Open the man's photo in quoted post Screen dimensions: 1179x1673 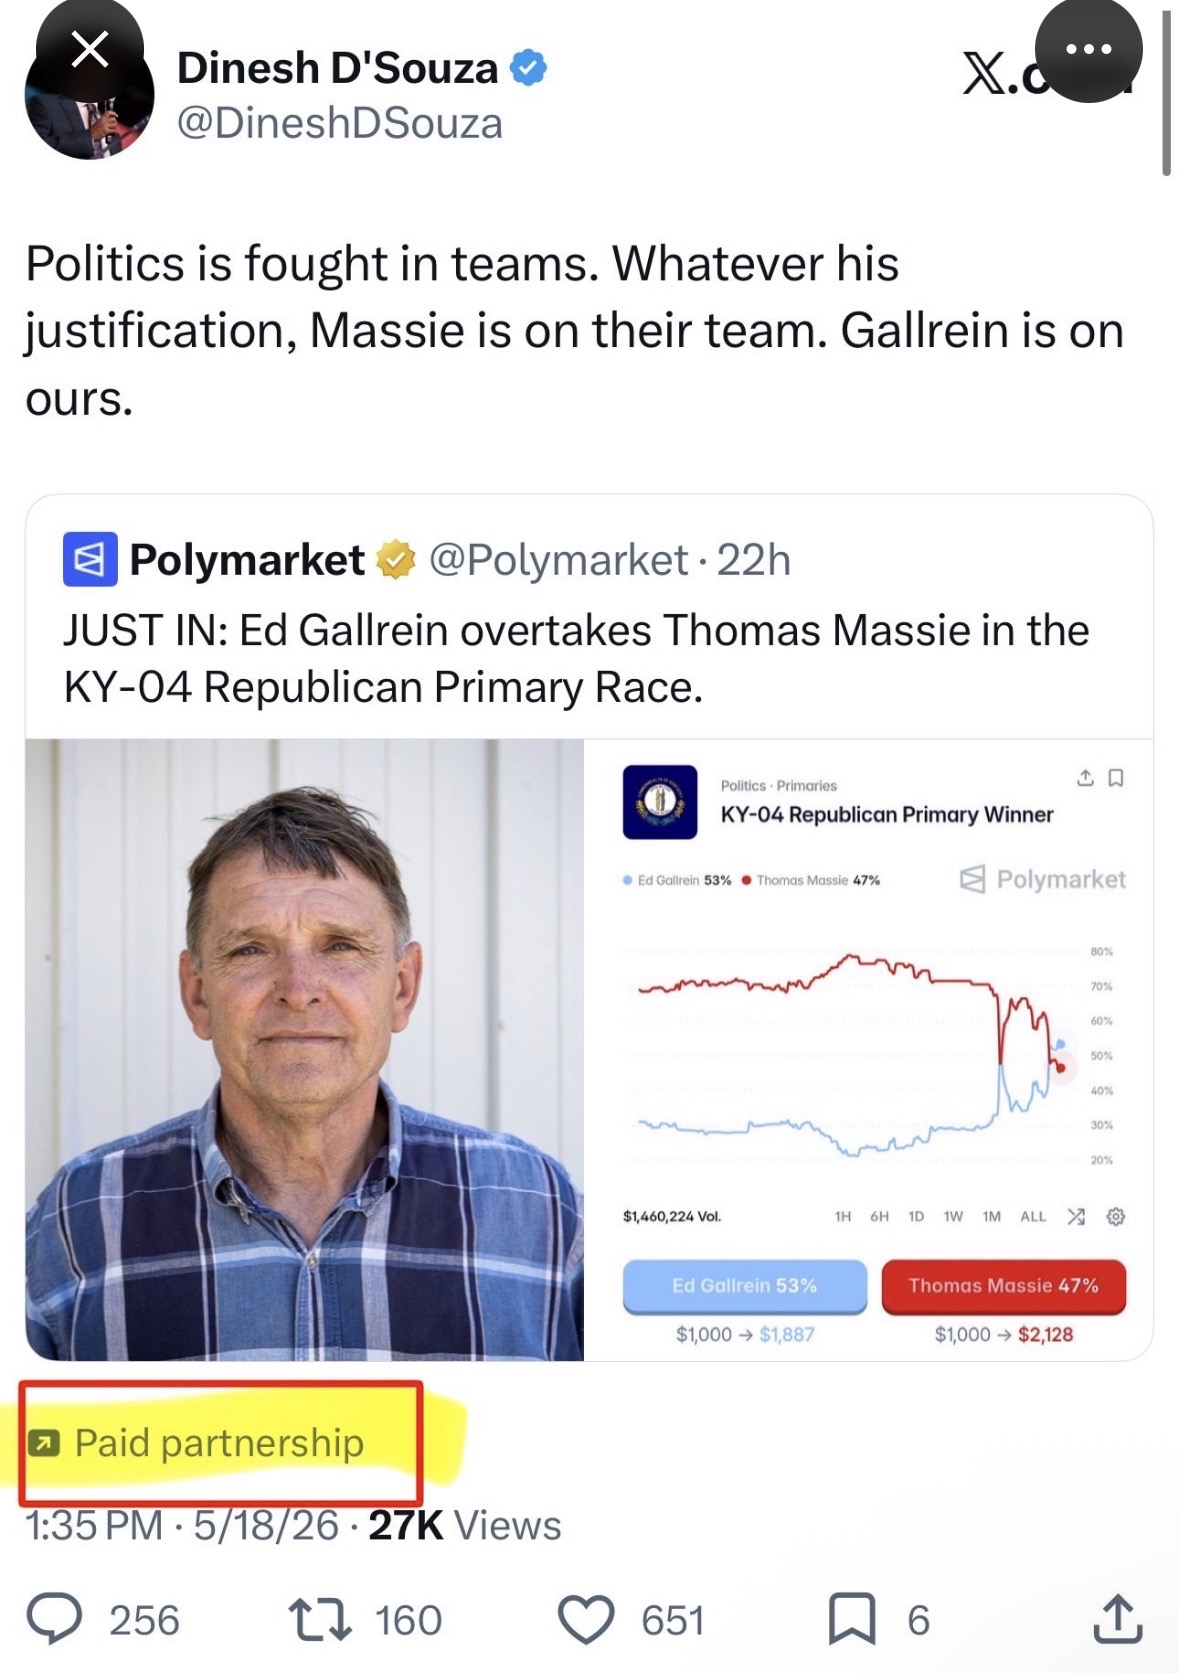pyautogui.click(x=304, y=1049)
